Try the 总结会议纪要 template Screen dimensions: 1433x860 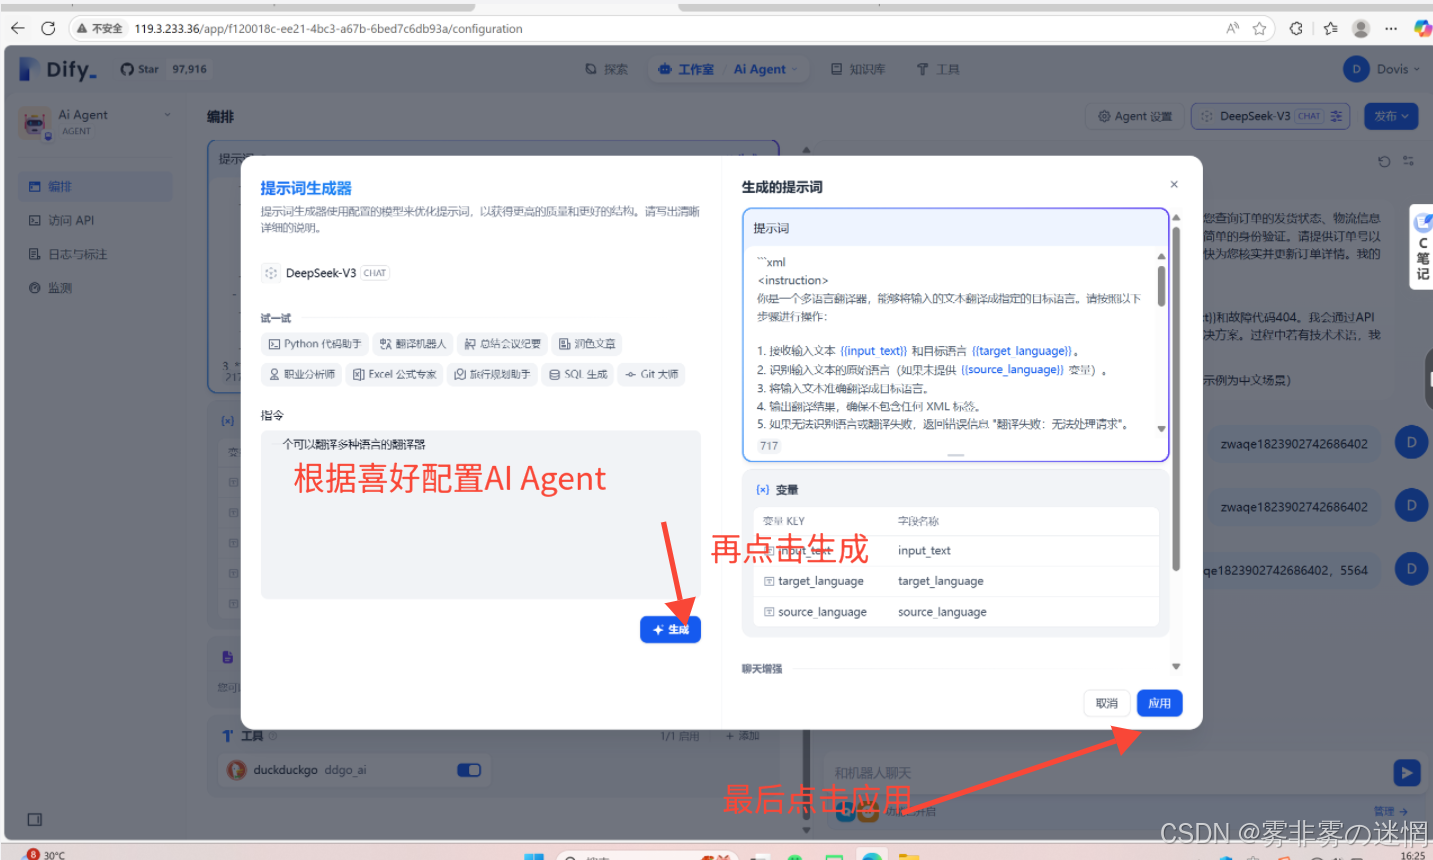coord(503,344)
